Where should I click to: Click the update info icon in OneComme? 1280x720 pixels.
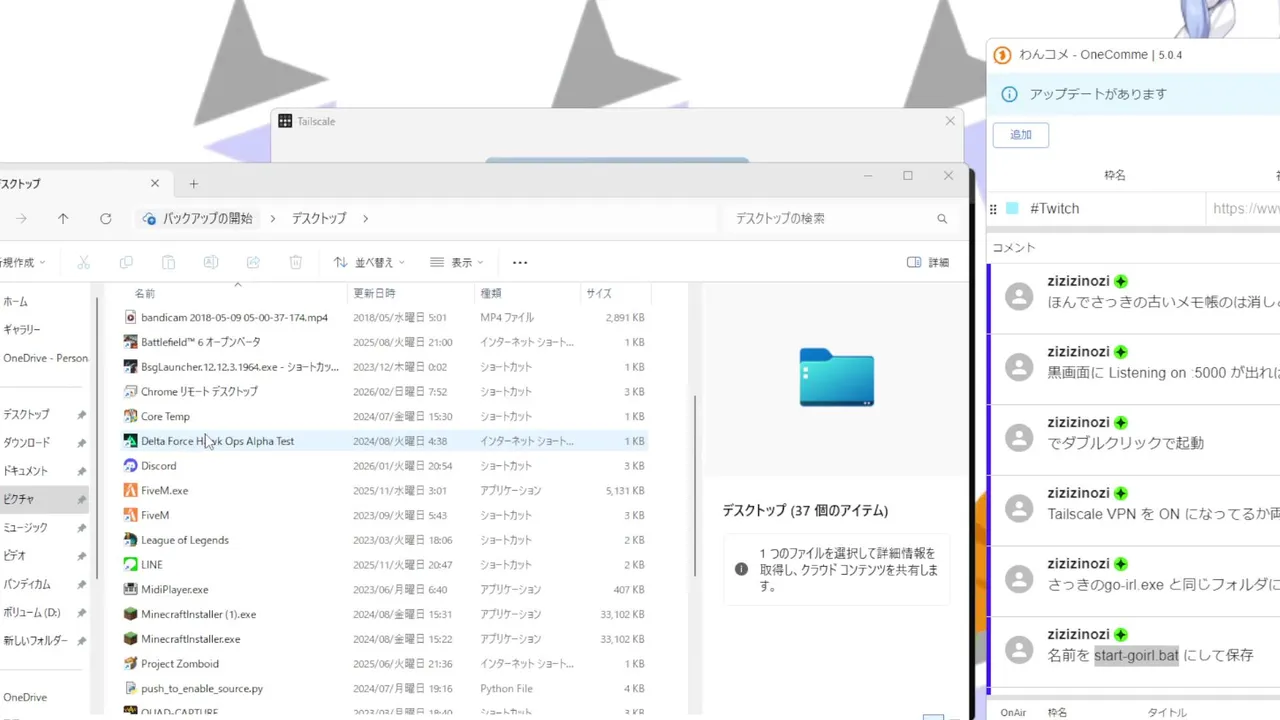coord(1010,94)
